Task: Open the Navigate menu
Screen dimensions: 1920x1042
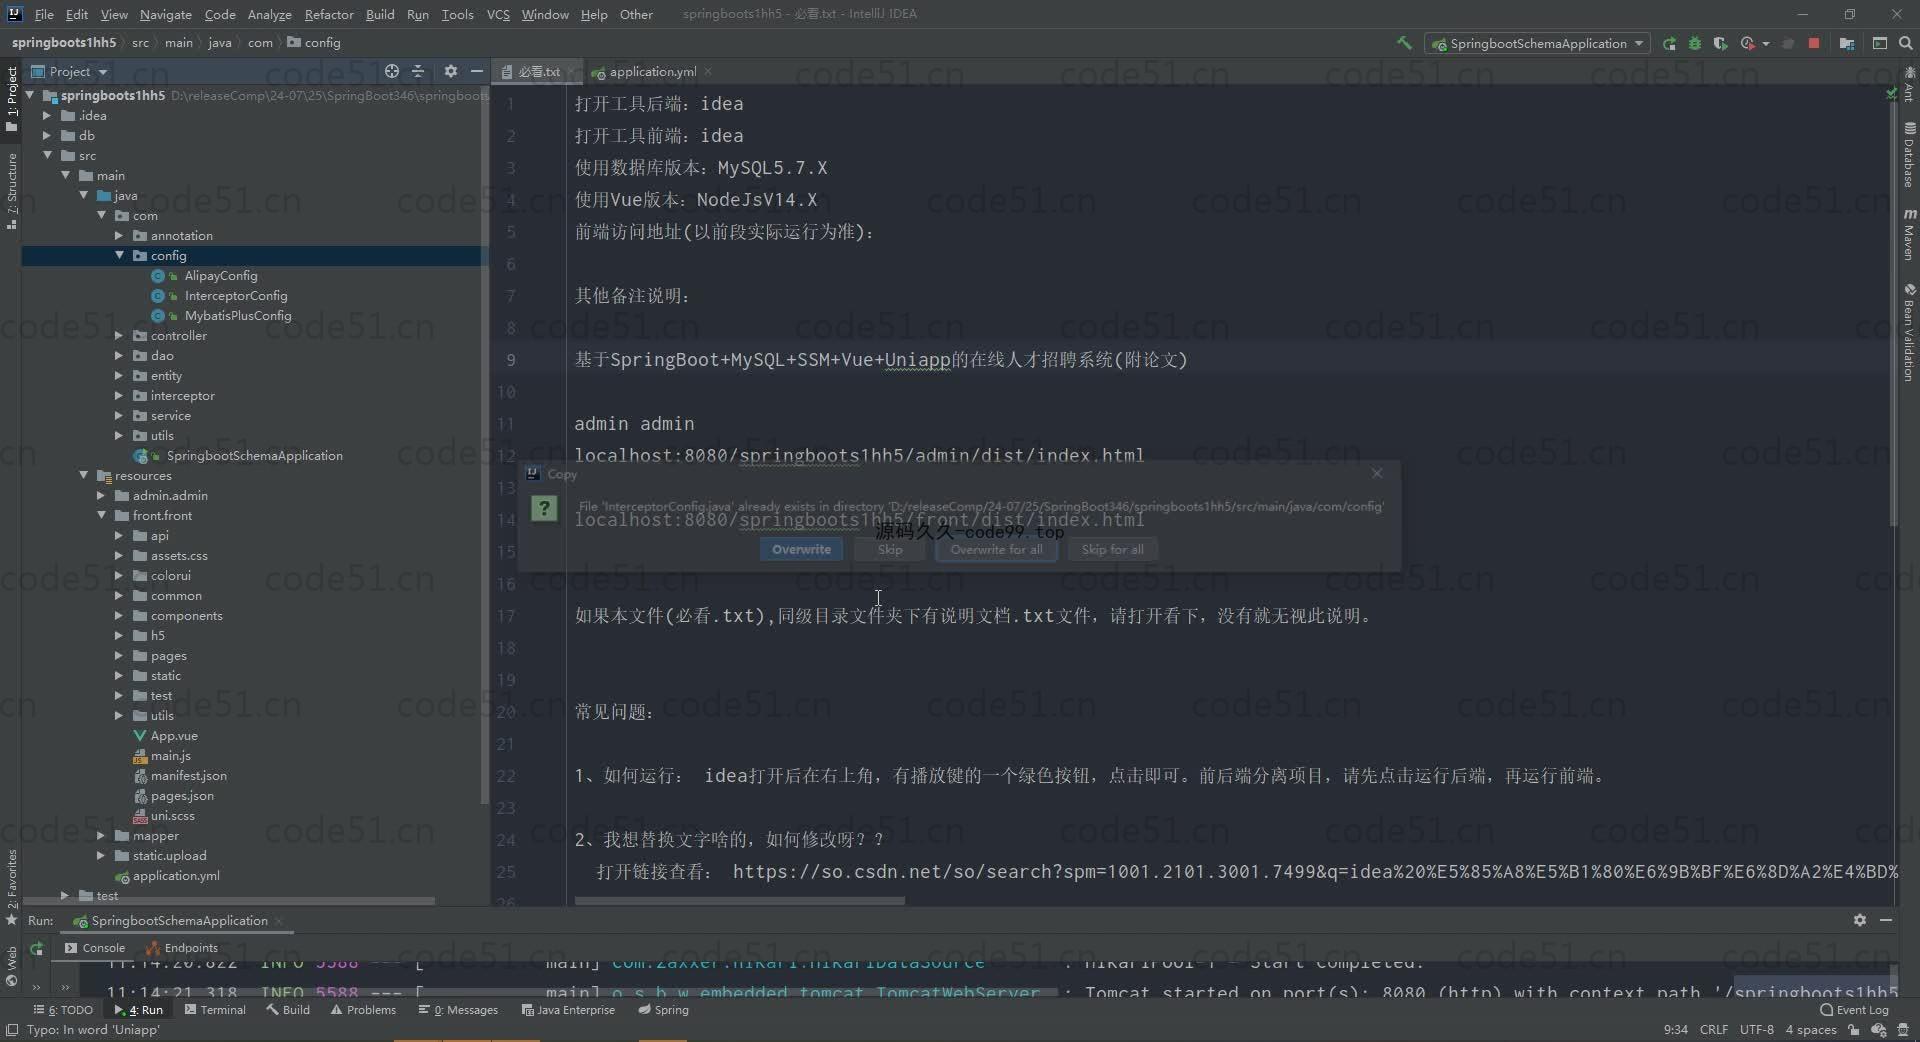Action: point(165,14)
